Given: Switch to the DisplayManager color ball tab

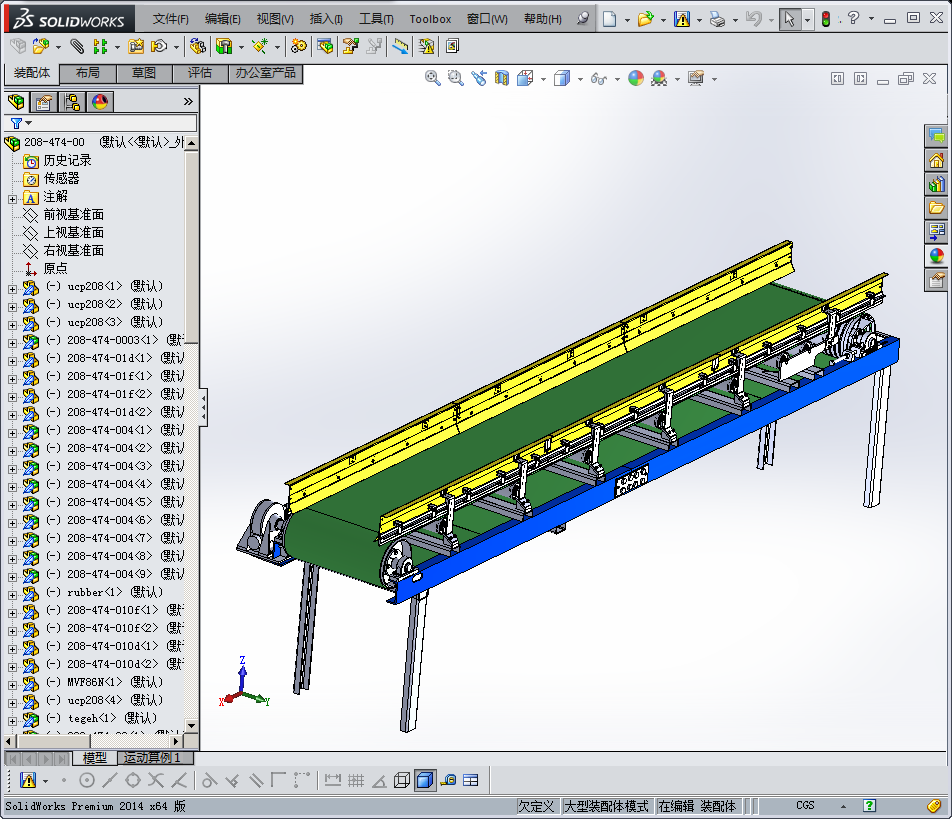Looking at the screenshot, I should pyautogui.click(x=100, y=101).
